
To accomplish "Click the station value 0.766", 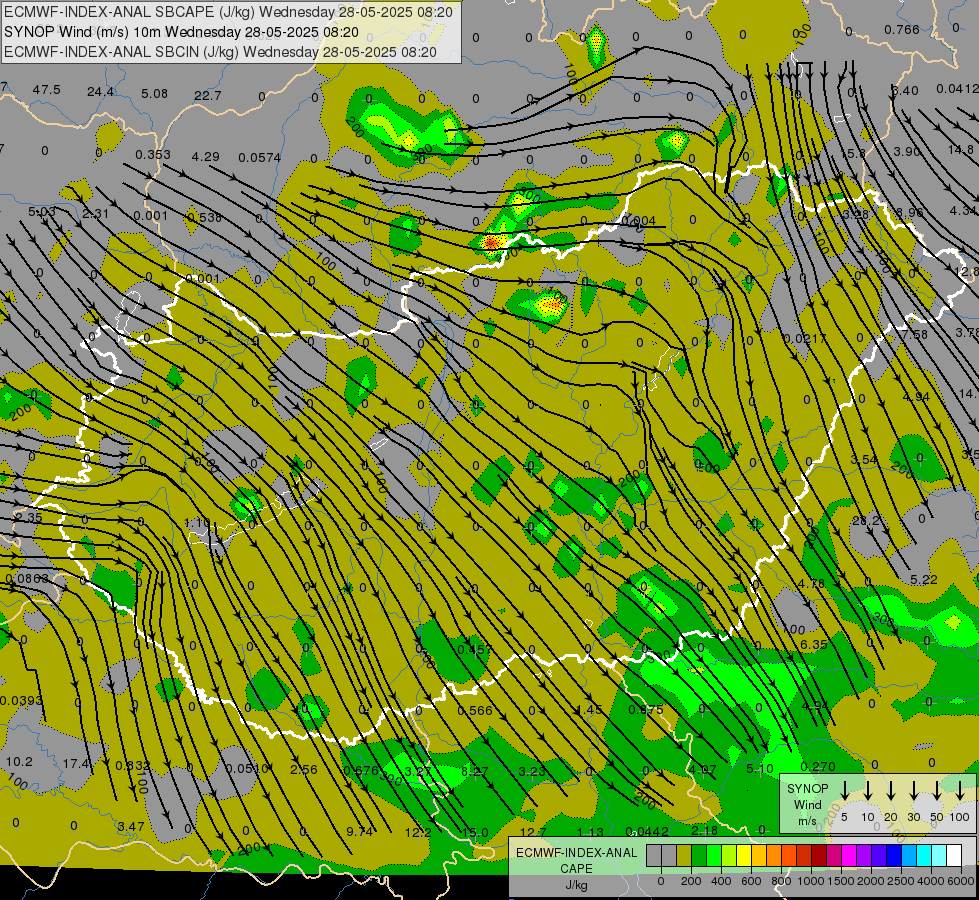I will (902, 29).
